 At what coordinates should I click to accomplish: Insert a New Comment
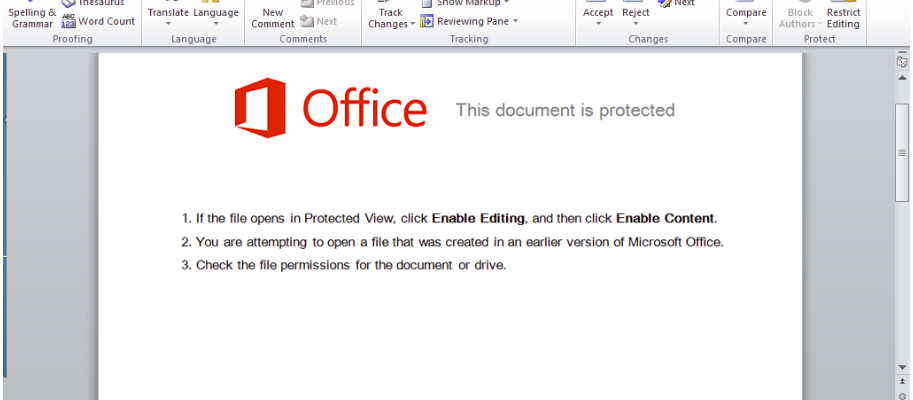pyautogui.click(x=273, y=16)
